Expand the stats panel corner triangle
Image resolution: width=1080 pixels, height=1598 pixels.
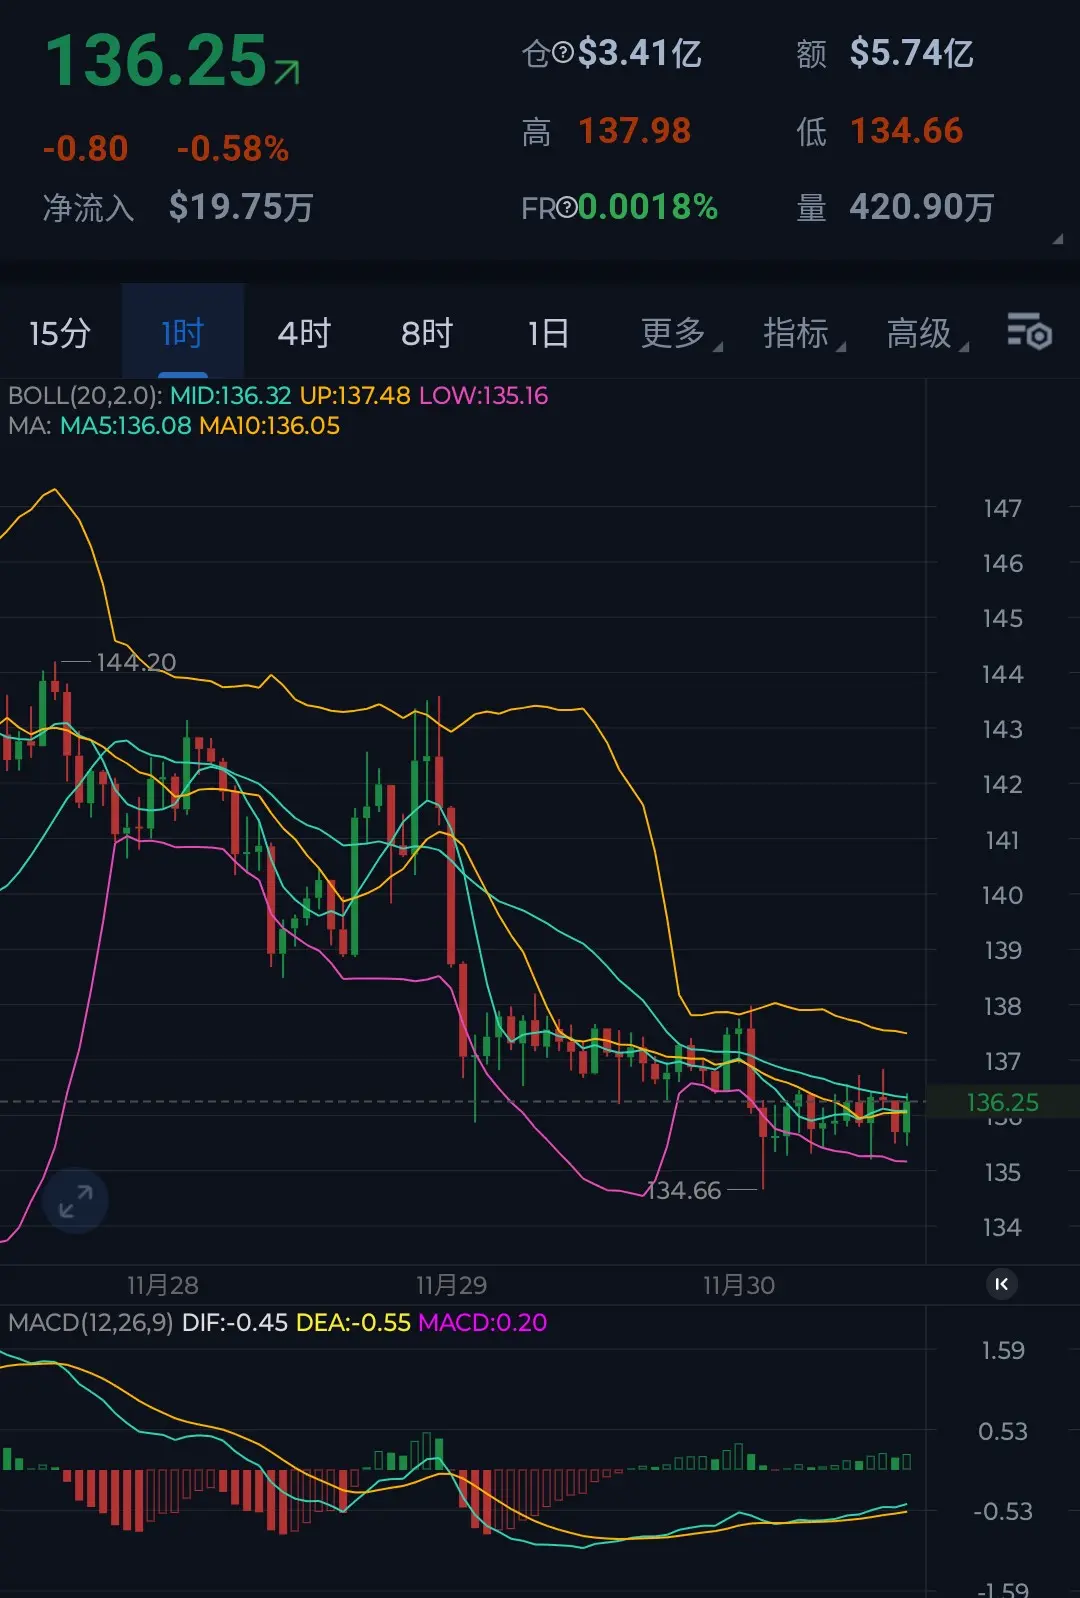point(1057,239)
